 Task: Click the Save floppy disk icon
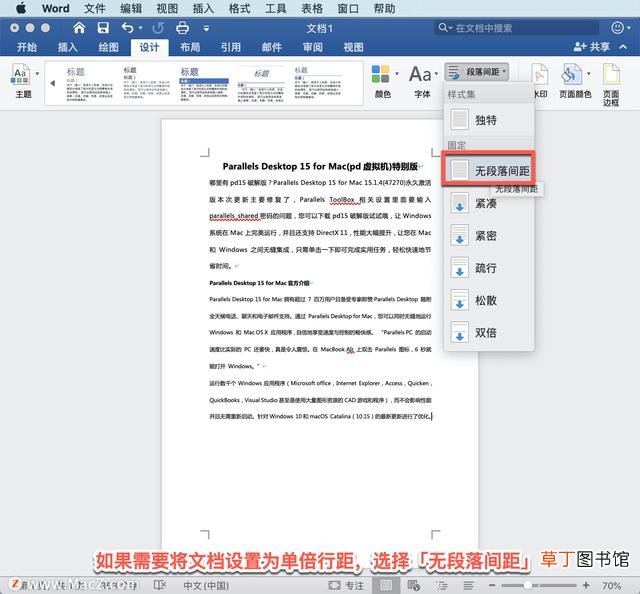[103, 28]
